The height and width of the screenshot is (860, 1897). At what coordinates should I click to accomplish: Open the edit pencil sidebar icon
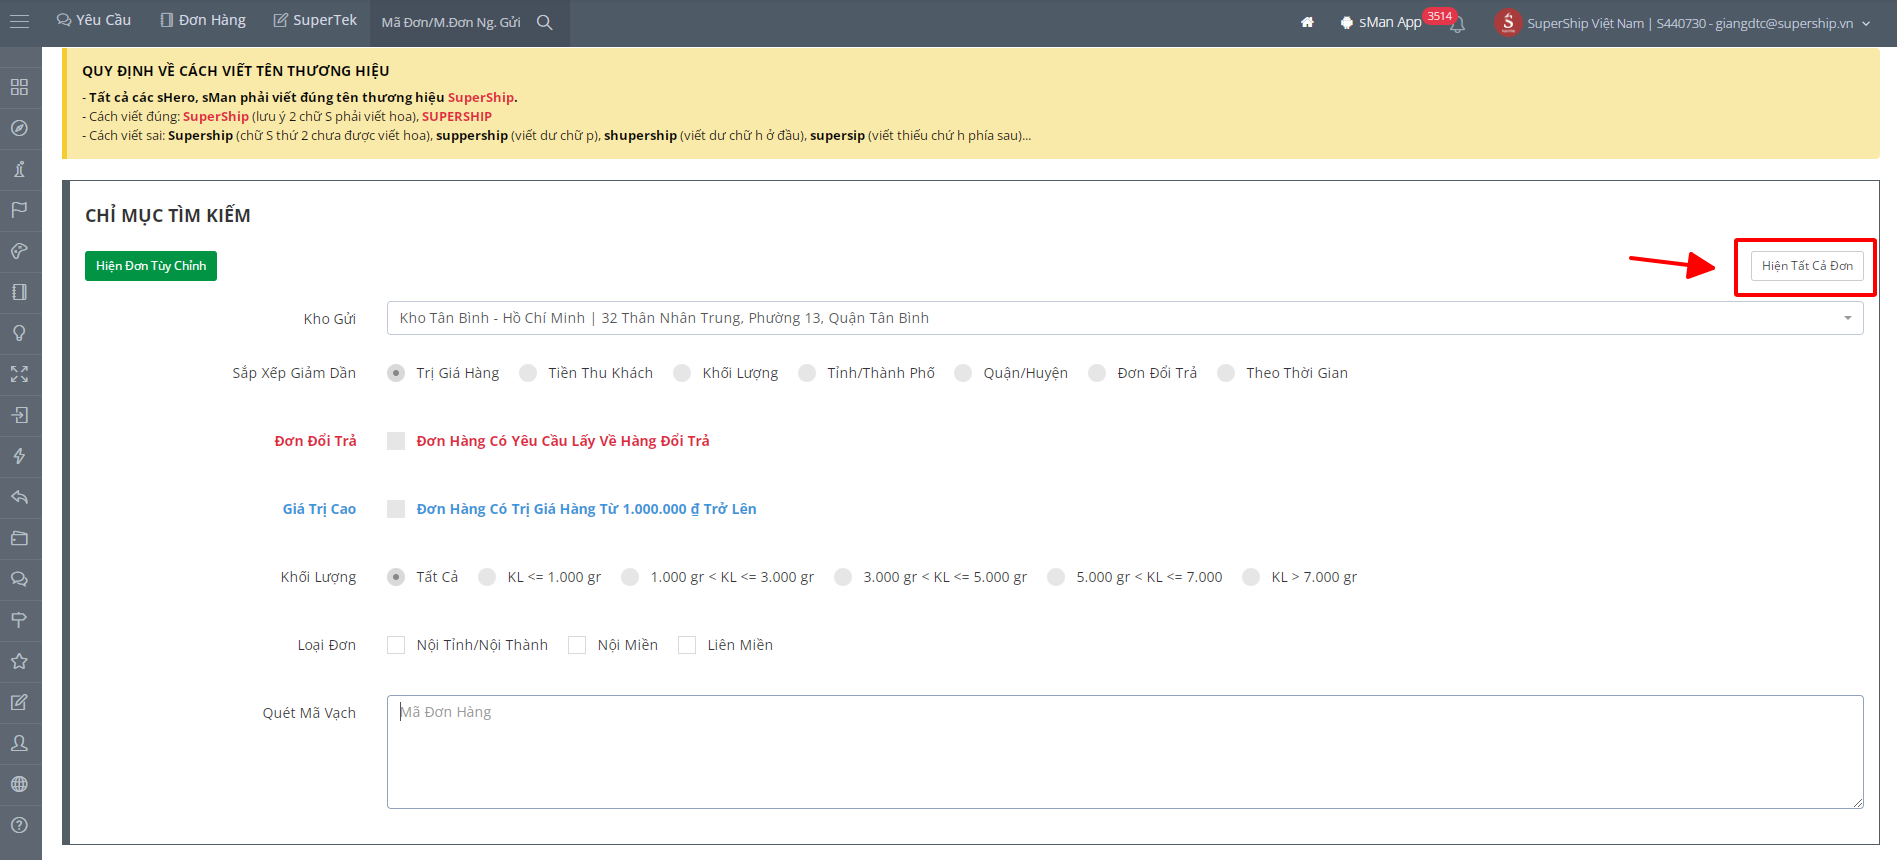pyautogui.click(x=19, y=702)
